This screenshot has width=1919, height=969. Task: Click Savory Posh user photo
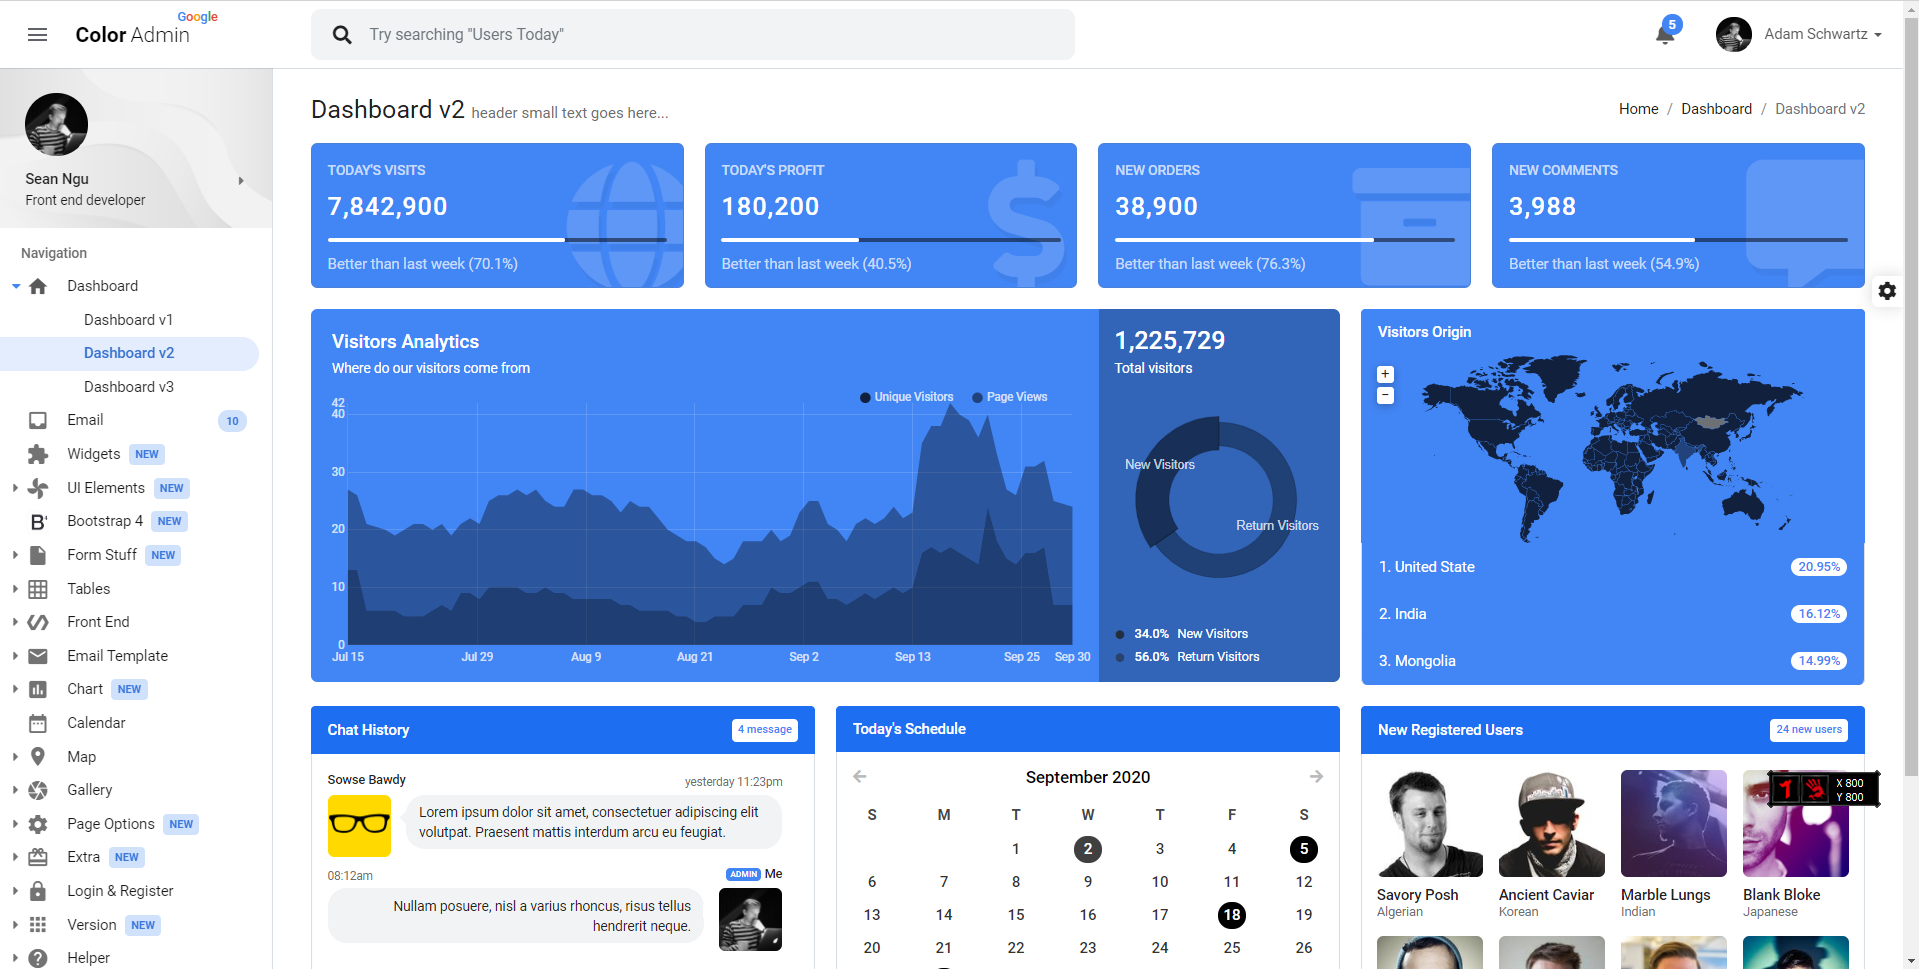coord(1429,823)
